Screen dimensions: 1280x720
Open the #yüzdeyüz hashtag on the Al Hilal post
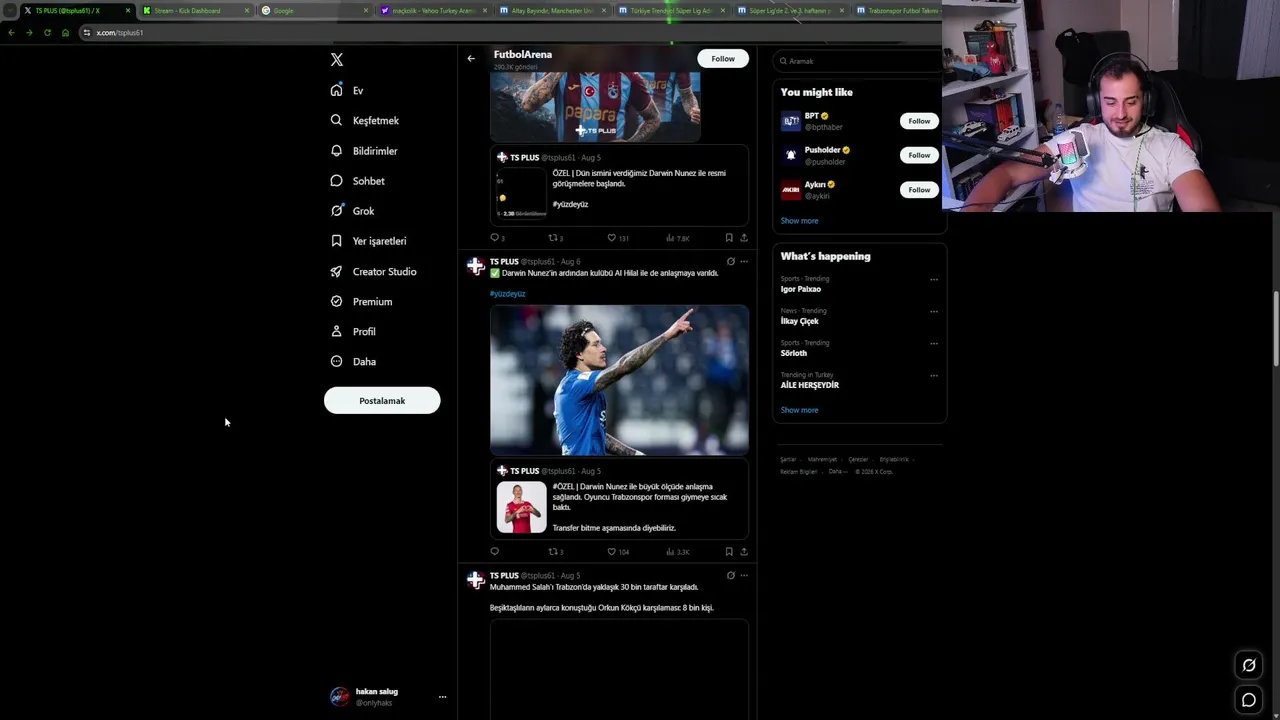pyautogui.click(x=507, y=294)
